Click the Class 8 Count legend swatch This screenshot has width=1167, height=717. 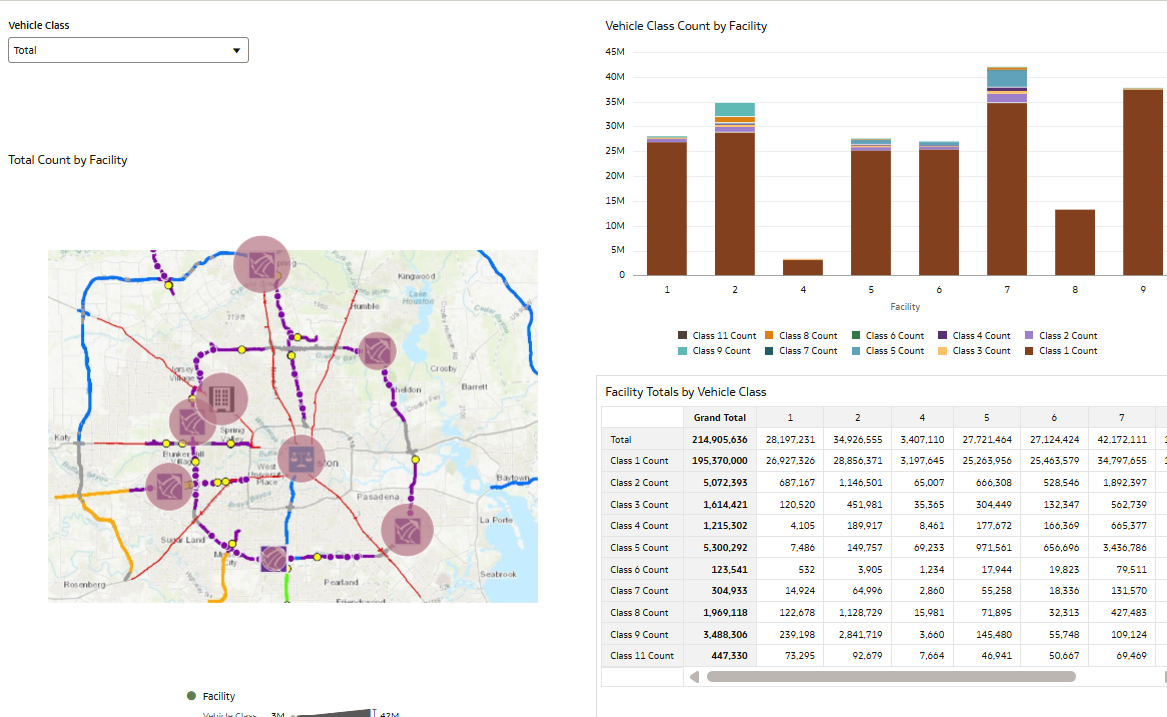(x=769, y=336)
